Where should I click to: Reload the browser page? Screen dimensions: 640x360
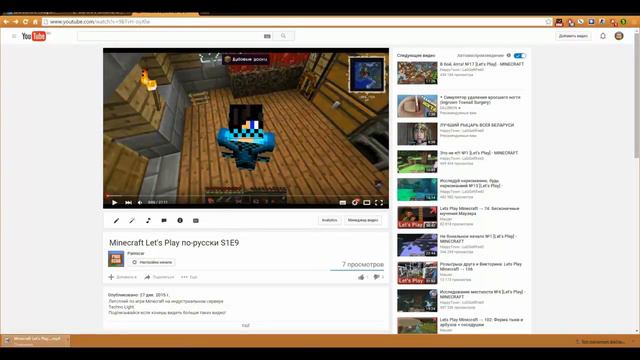click(26, 22)
